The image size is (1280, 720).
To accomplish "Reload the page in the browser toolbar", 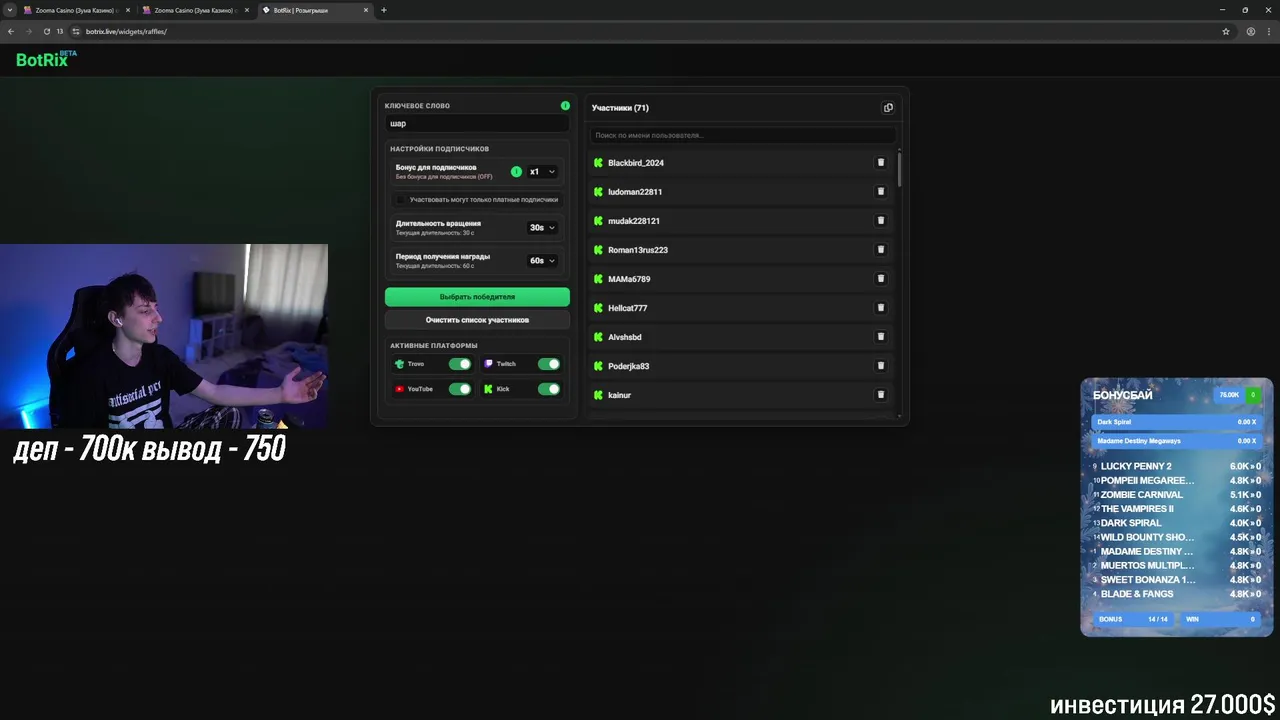I will (46, 31).
